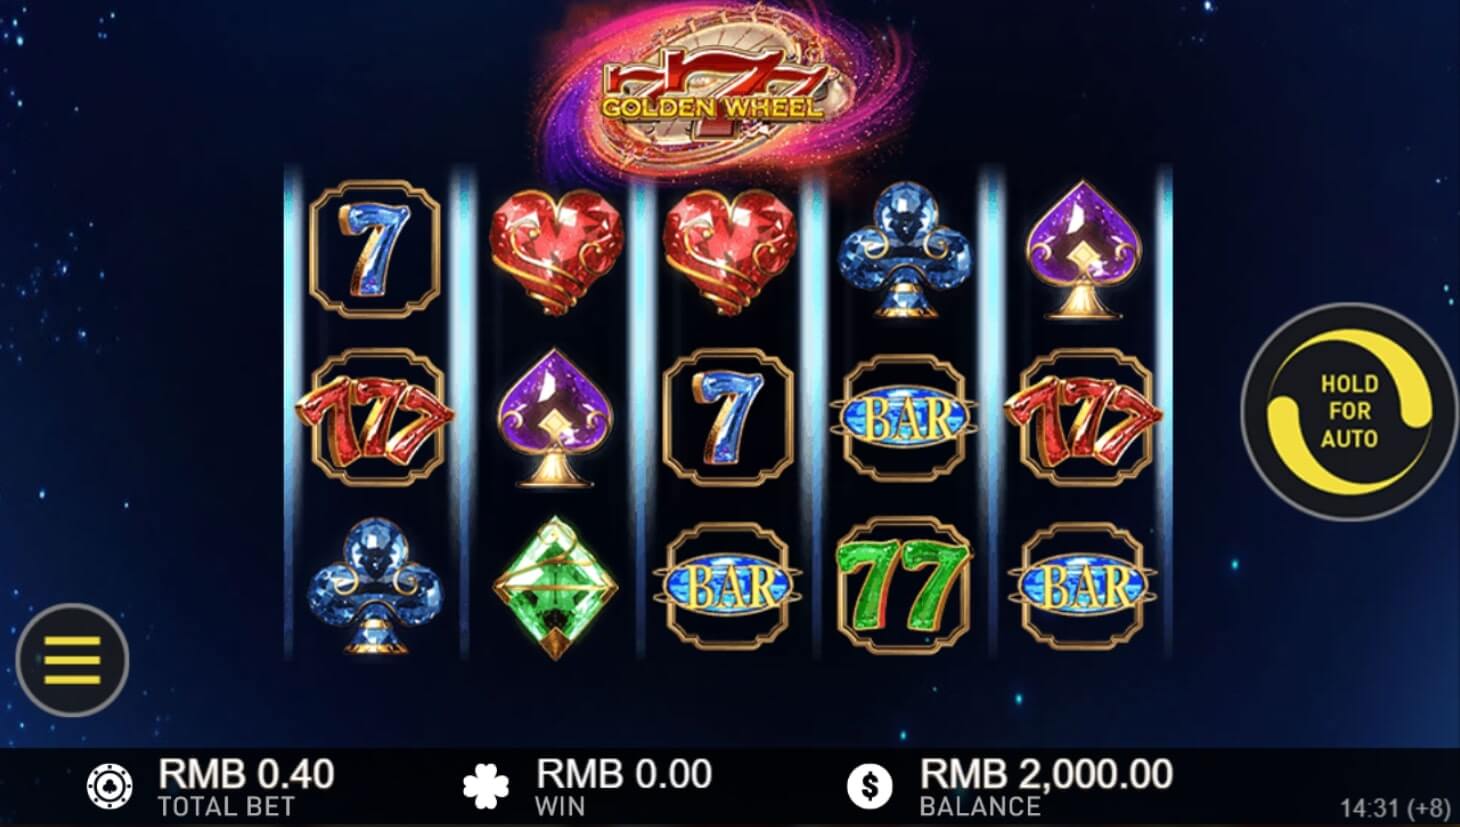Open the yellow hamburger menu button
The image size is (1460, 827).
click(72, 660)
